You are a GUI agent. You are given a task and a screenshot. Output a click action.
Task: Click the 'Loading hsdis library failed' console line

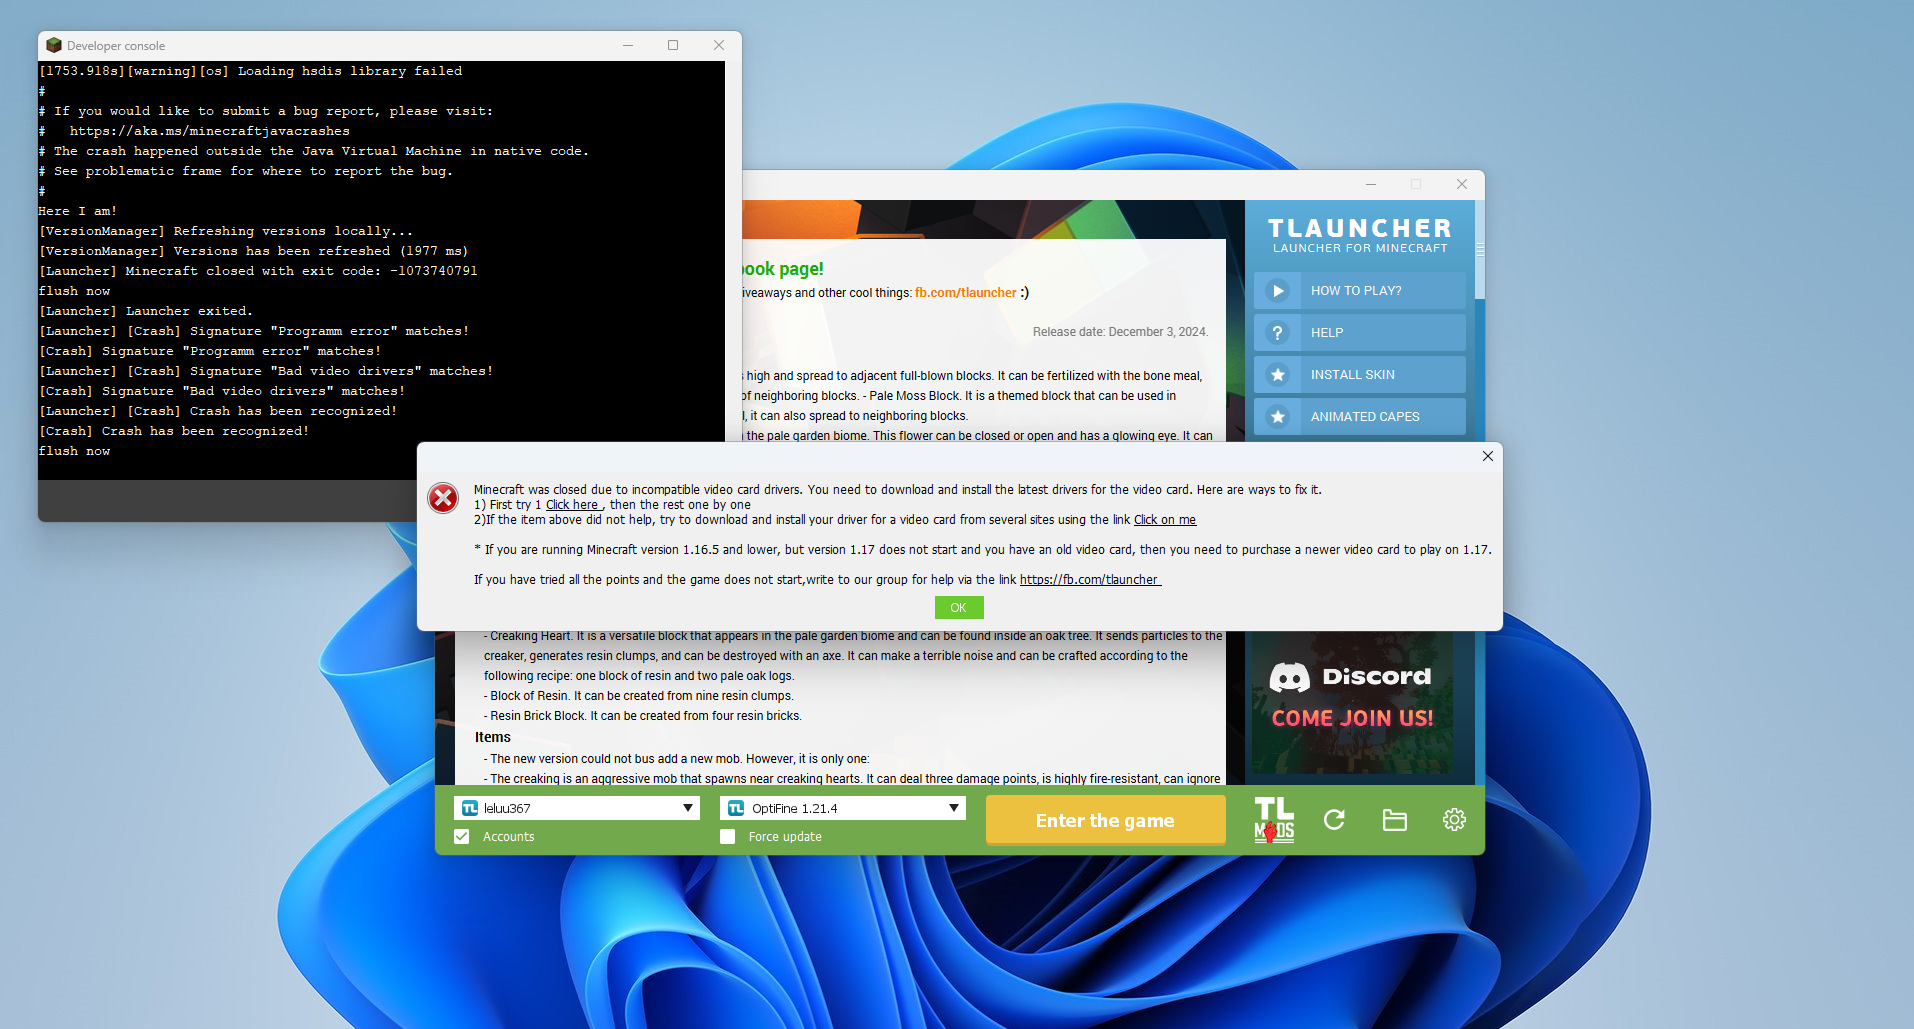click(x=250, y=71)
